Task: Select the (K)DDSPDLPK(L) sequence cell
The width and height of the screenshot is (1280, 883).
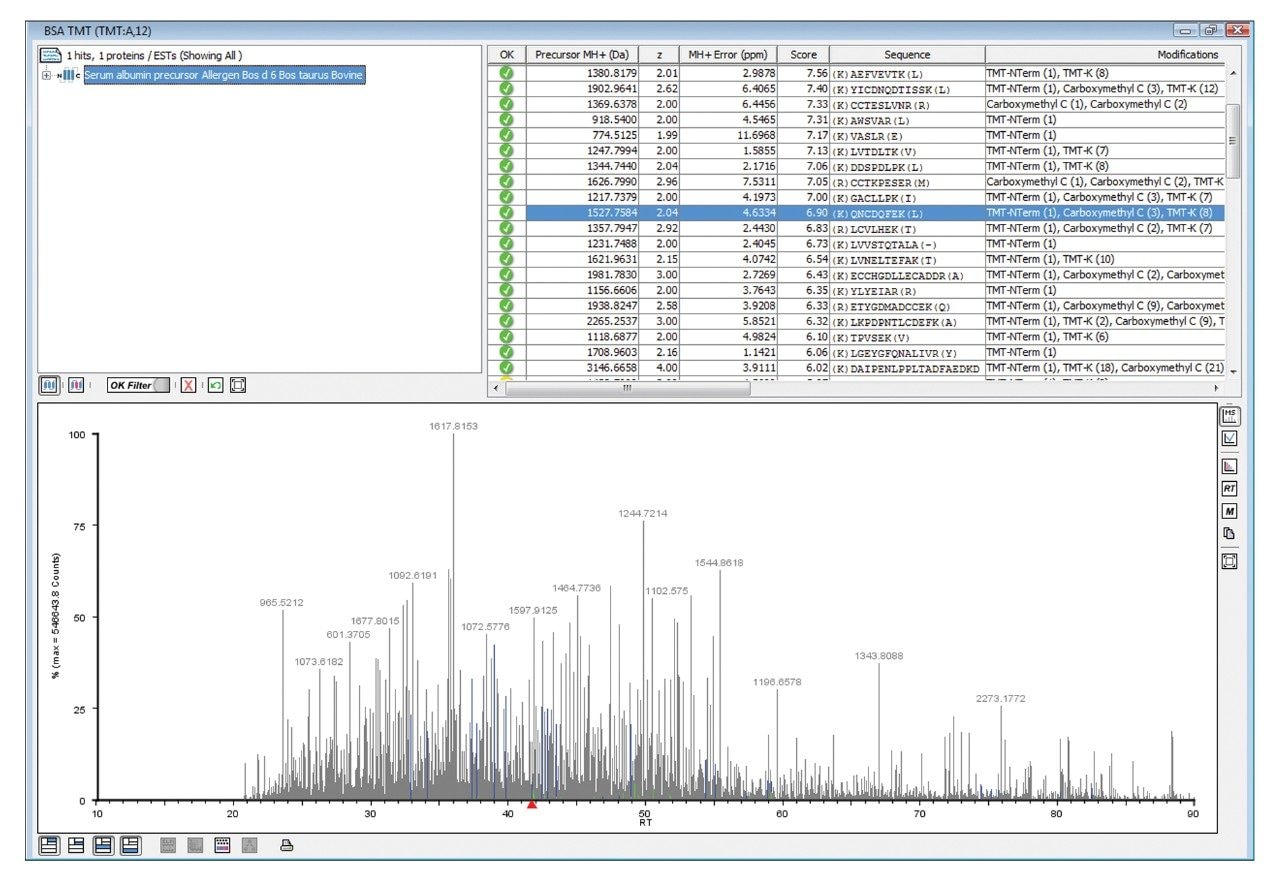Action: tap(907, 166)
